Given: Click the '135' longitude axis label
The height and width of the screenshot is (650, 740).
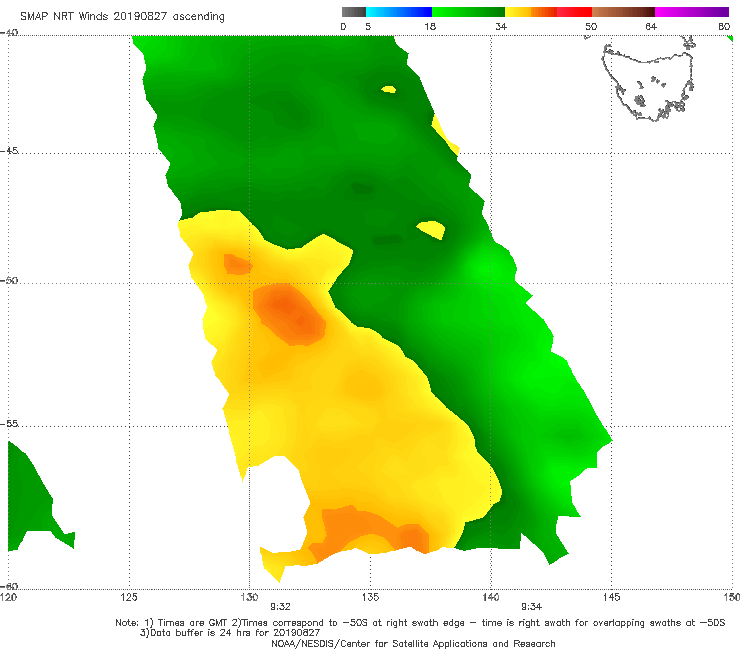Looking at the screenshot, I should [370, 597].
